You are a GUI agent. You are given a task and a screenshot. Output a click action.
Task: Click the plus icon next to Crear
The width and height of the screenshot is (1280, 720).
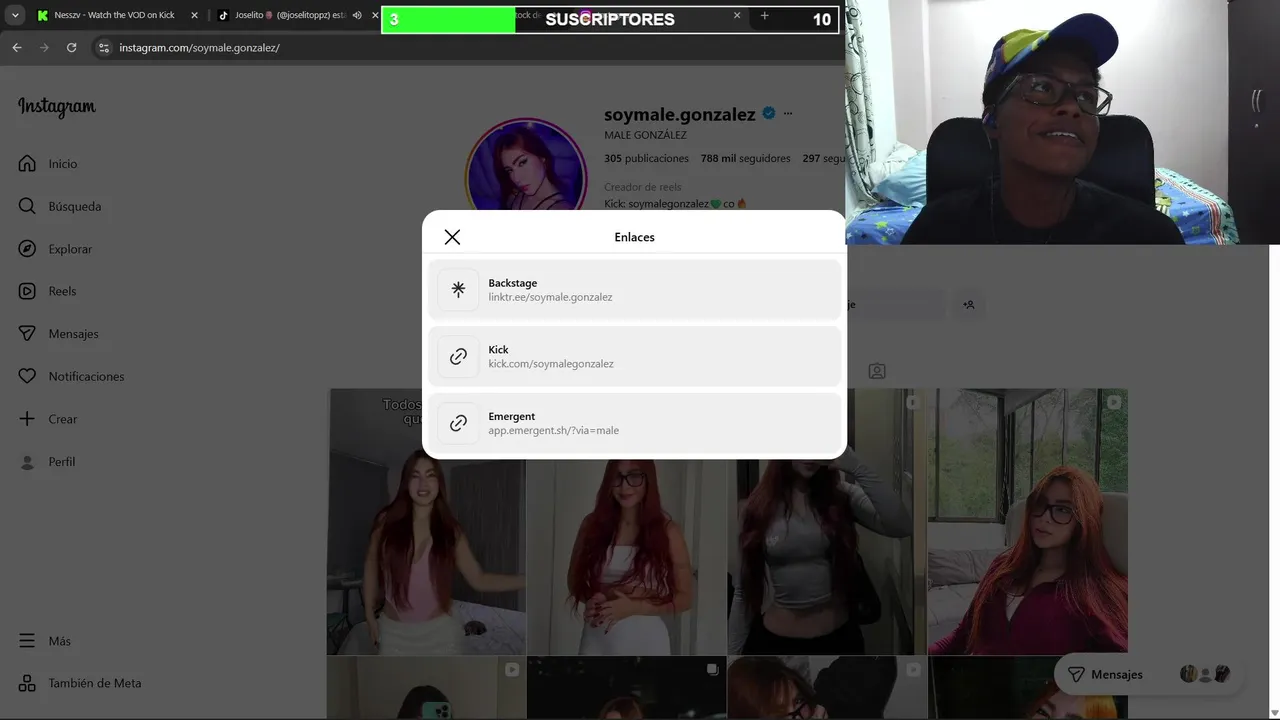[x=27, y=419]
